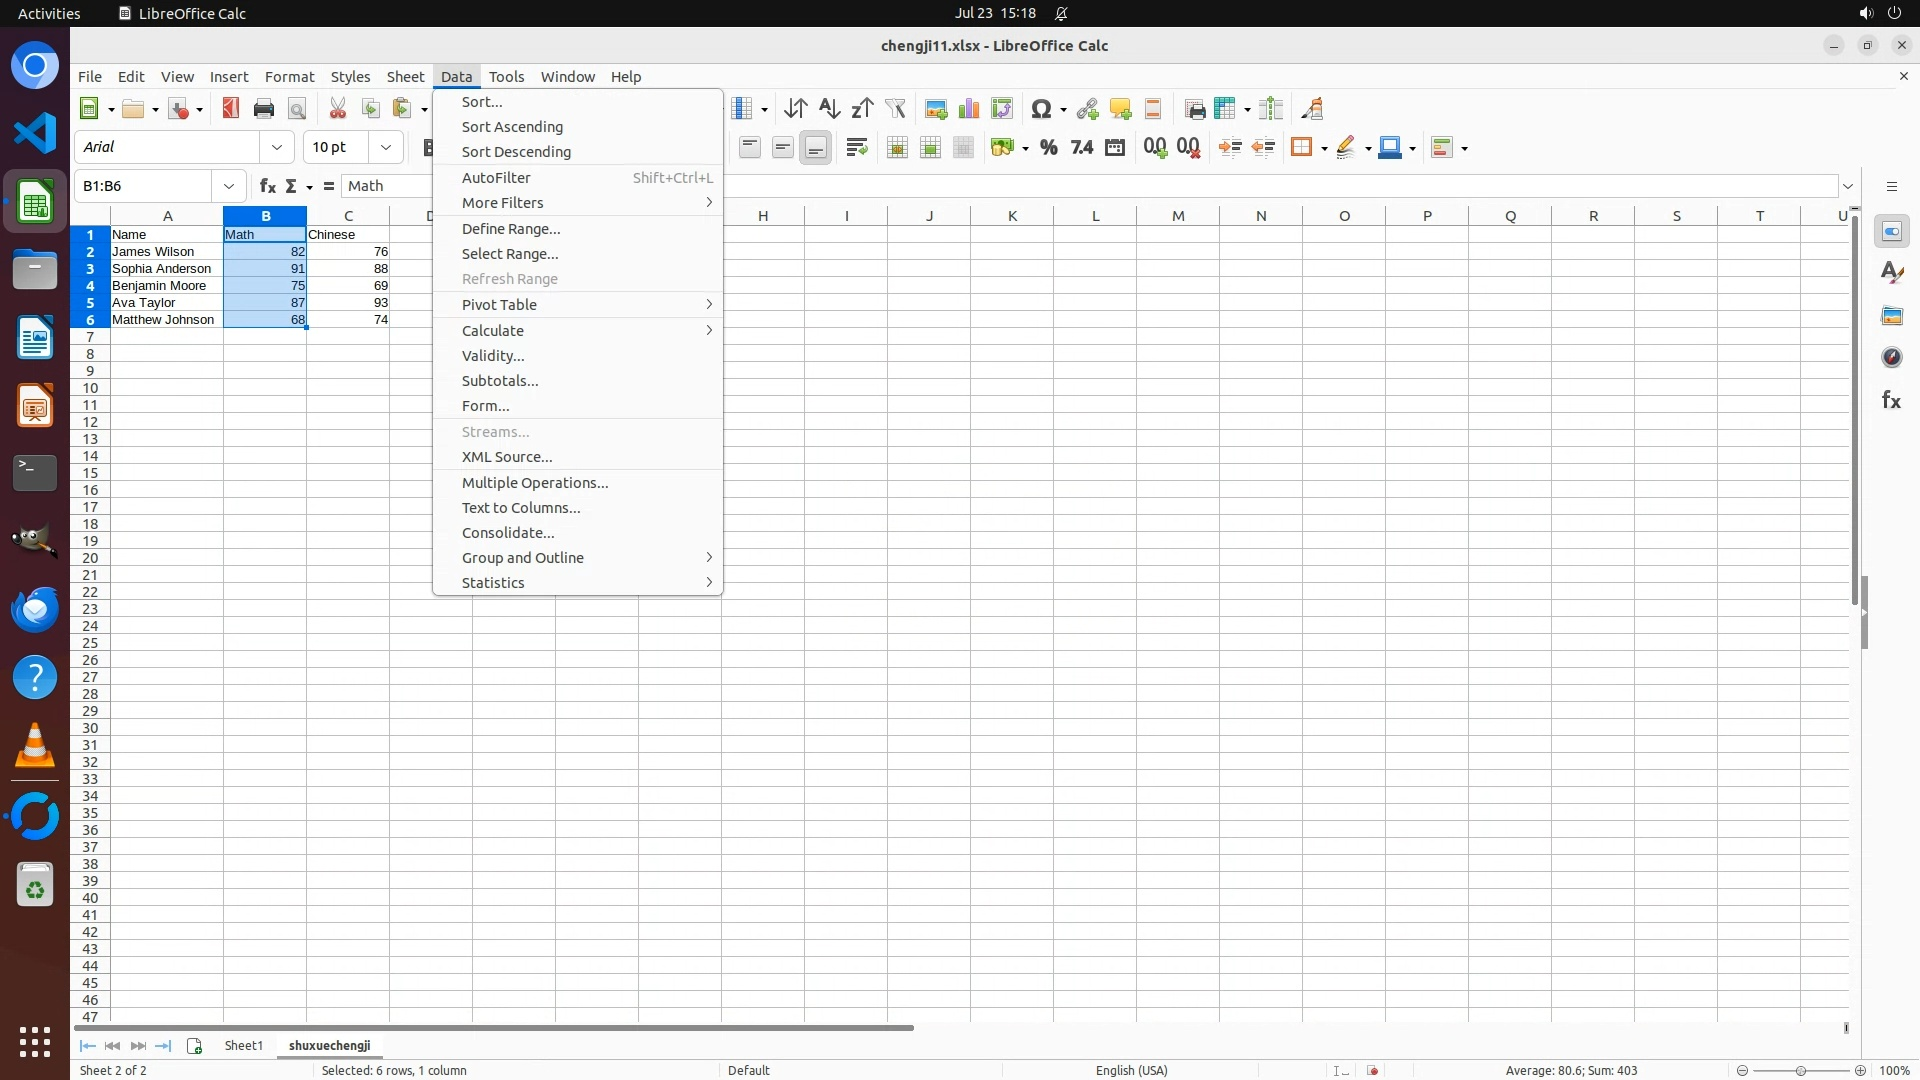Screen dimensions: 1920x1080
Task: Click Sort Descending in Data menu
Action: click(516, 152)
